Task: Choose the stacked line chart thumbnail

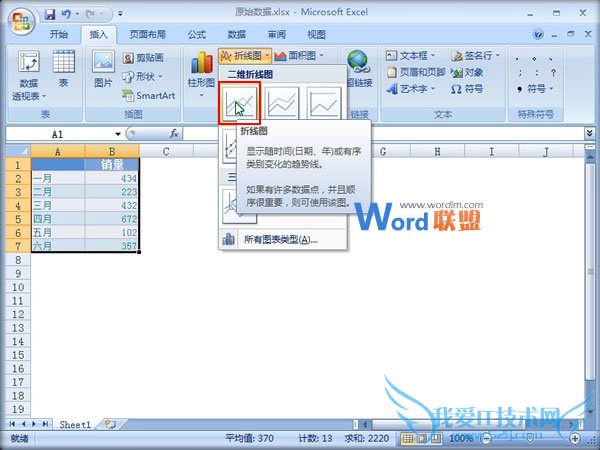Action: tap(282, 103)
